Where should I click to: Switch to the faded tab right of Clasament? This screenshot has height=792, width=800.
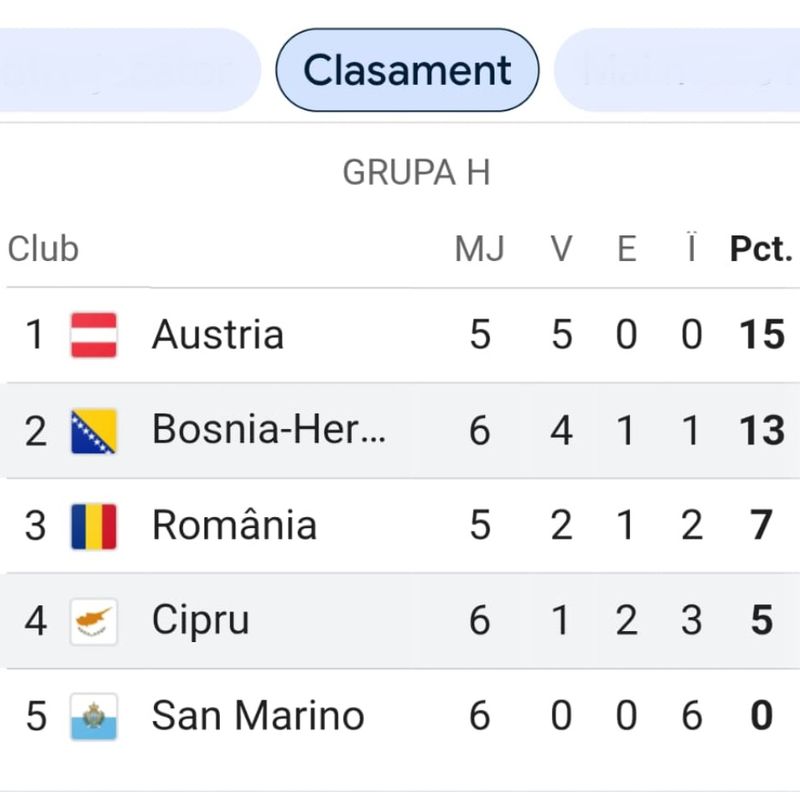[676, 70]
